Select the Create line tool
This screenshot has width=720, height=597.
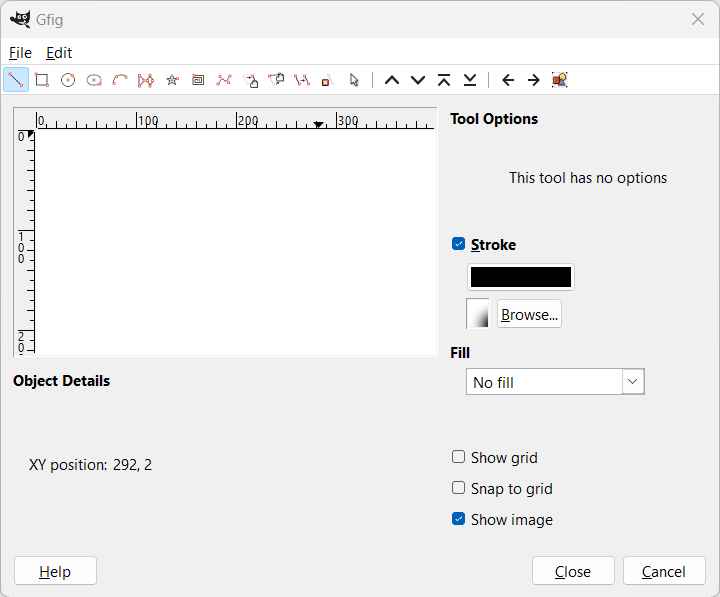click(x=16, y=80)
